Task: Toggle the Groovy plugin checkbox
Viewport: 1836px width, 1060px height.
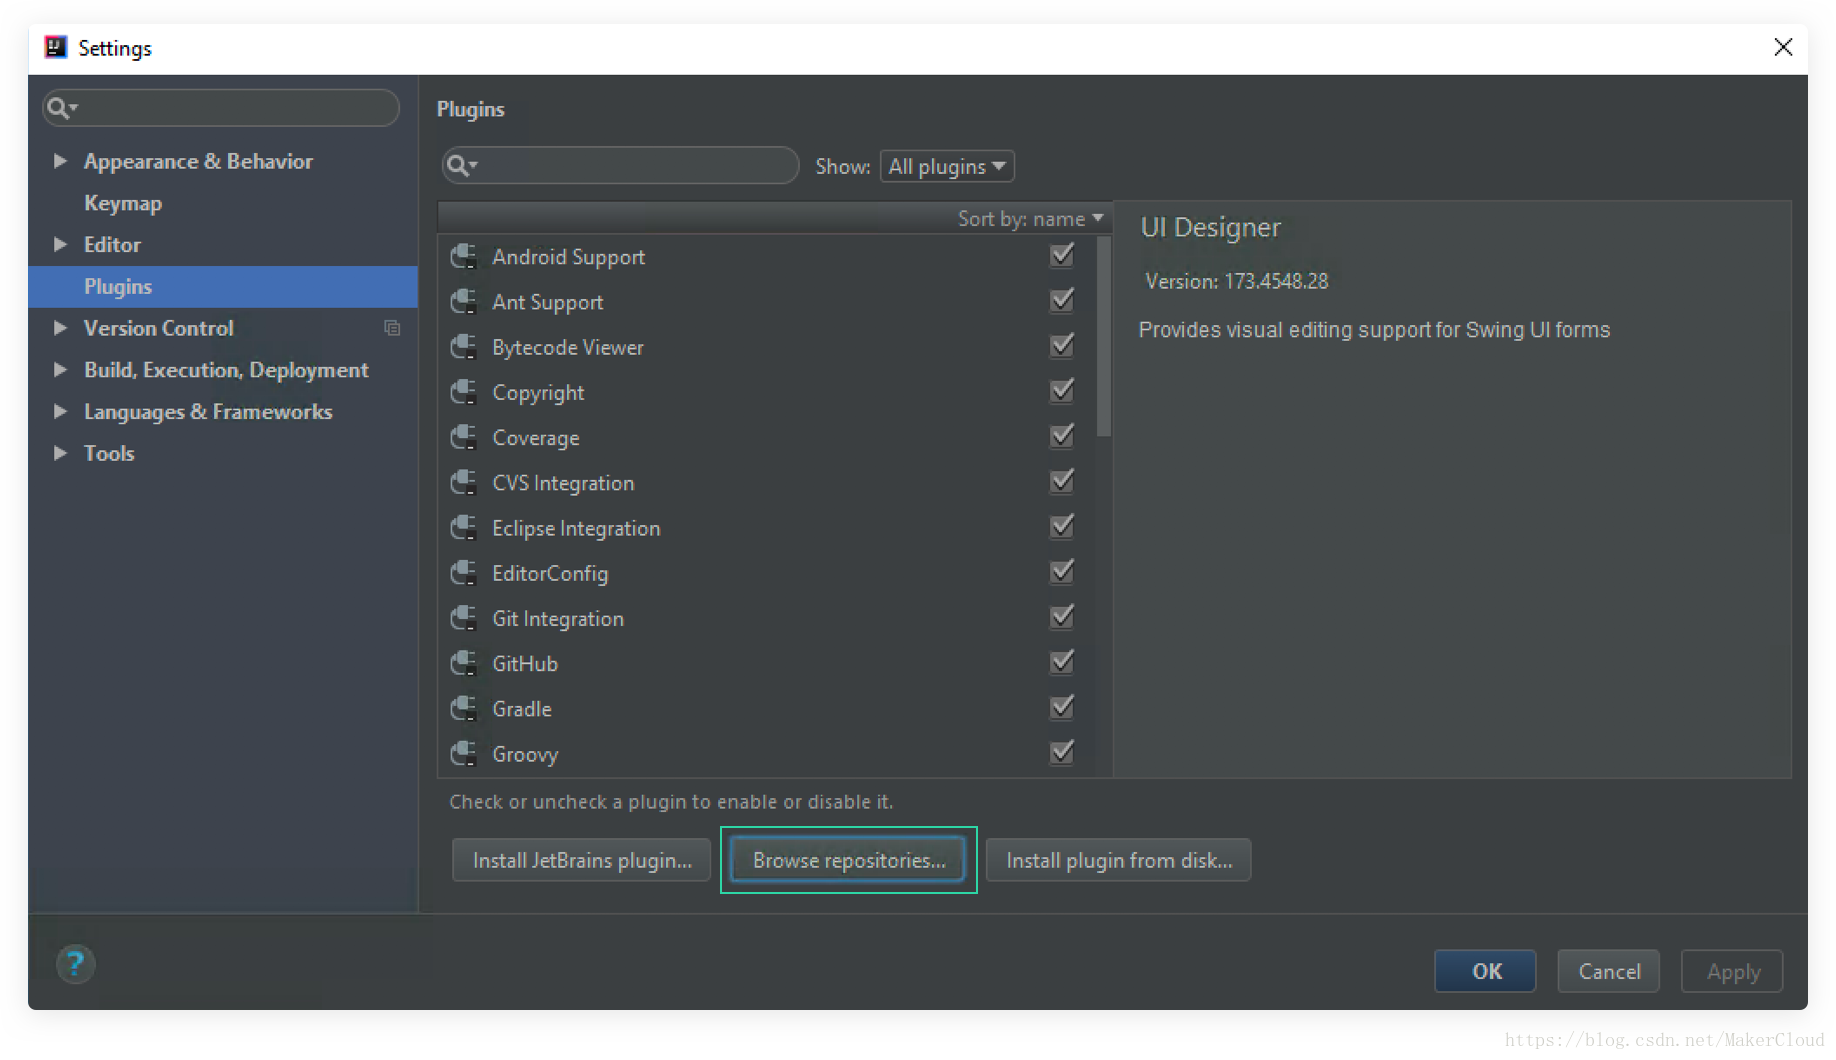Action: (x=1062, y=752)
